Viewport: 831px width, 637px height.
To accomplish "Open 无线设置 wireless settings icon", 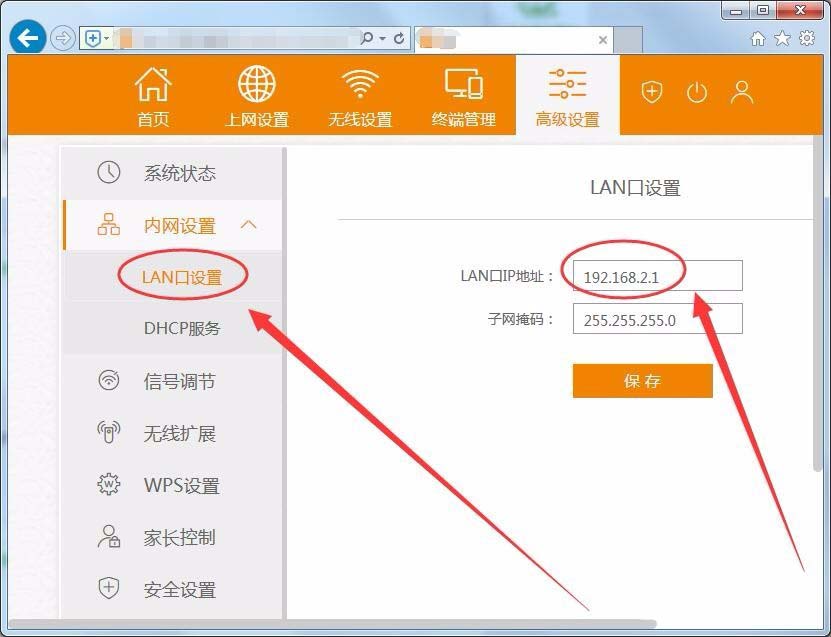I will (x=359, y=83).
